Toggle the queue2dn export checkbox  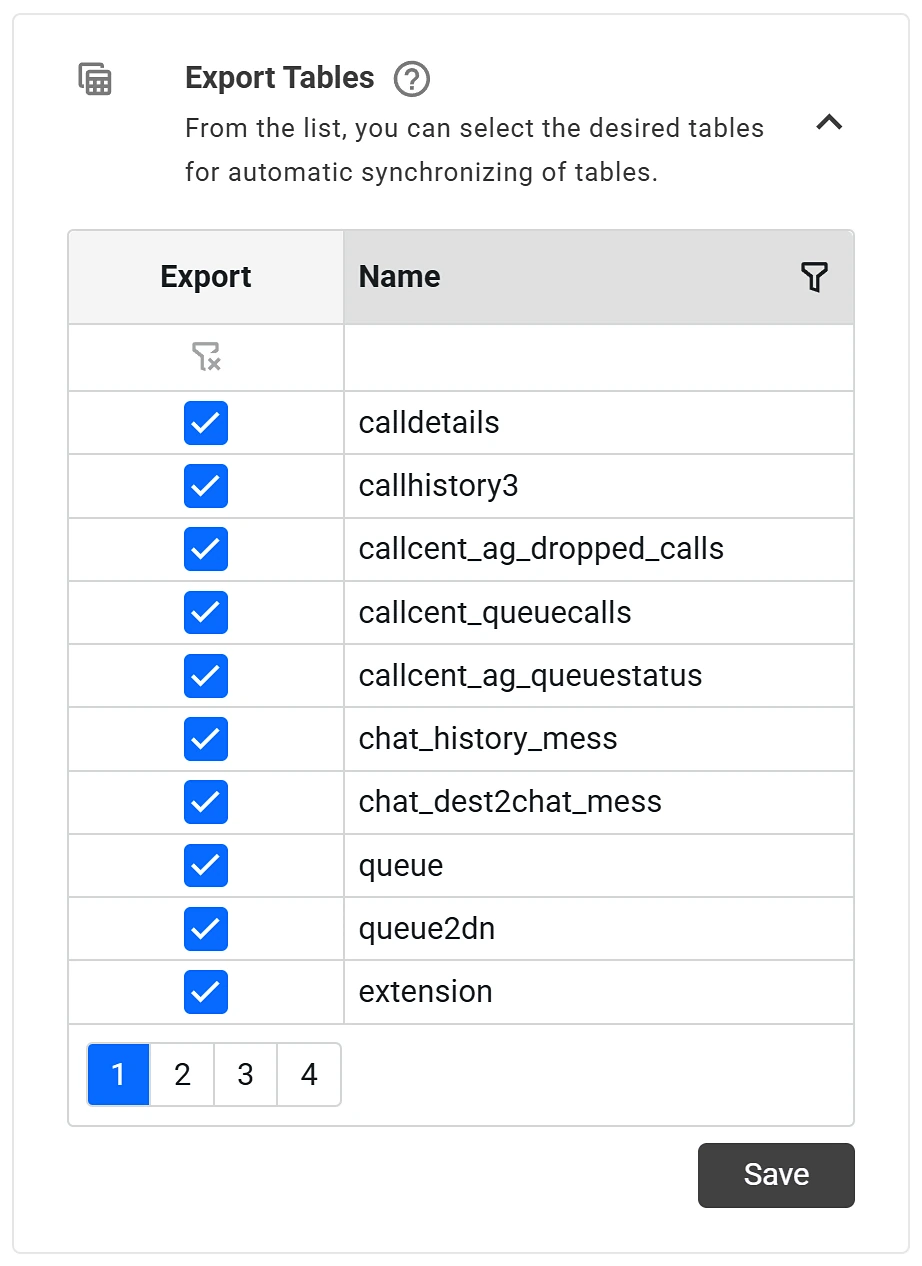pos(206,929)
